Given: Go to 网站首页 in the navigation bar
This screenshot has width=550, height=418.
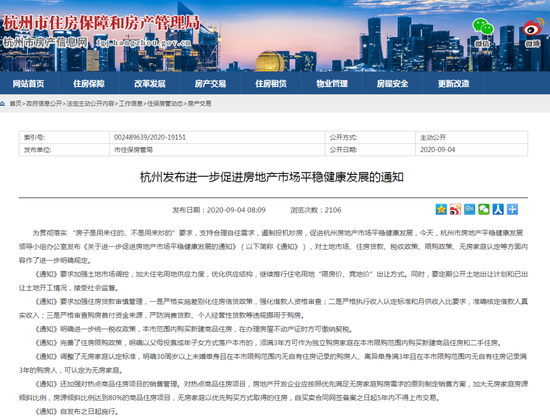Looking at the screenshot, I should pyautogui.click(x=28, y=83).
